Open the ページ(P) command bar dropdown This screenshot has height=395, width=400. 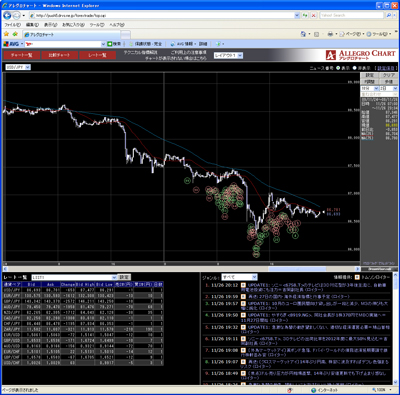pos(352,34)
